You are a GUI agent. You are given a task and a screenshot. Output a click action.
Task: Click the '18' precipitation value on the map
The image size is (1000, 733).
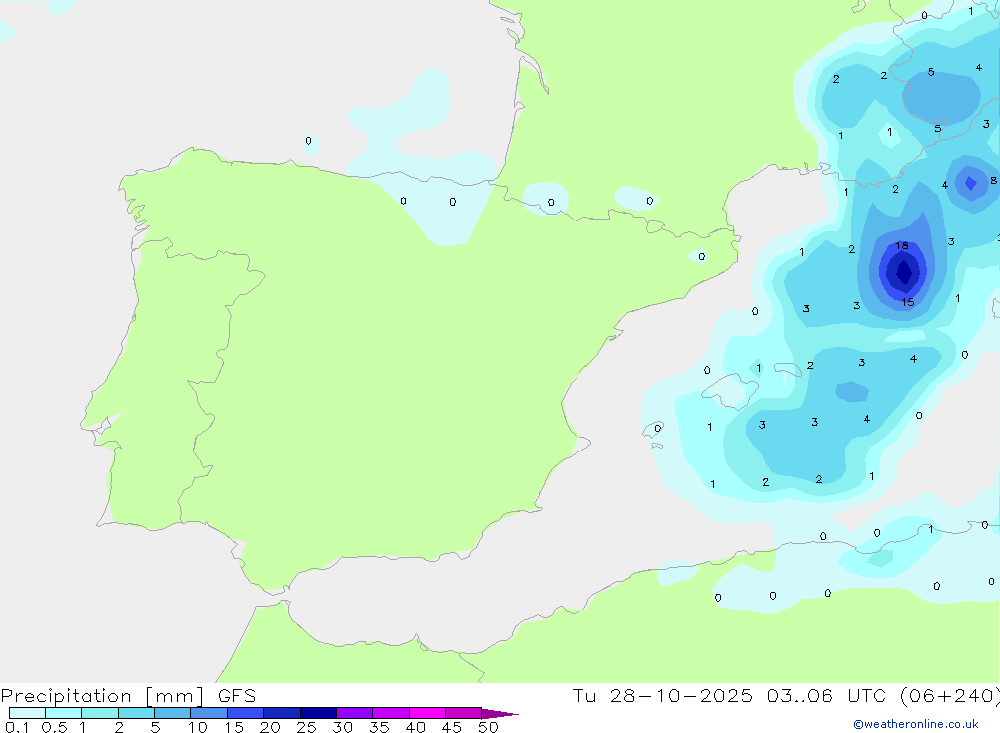pyautogui.click(x=902, y=246)
